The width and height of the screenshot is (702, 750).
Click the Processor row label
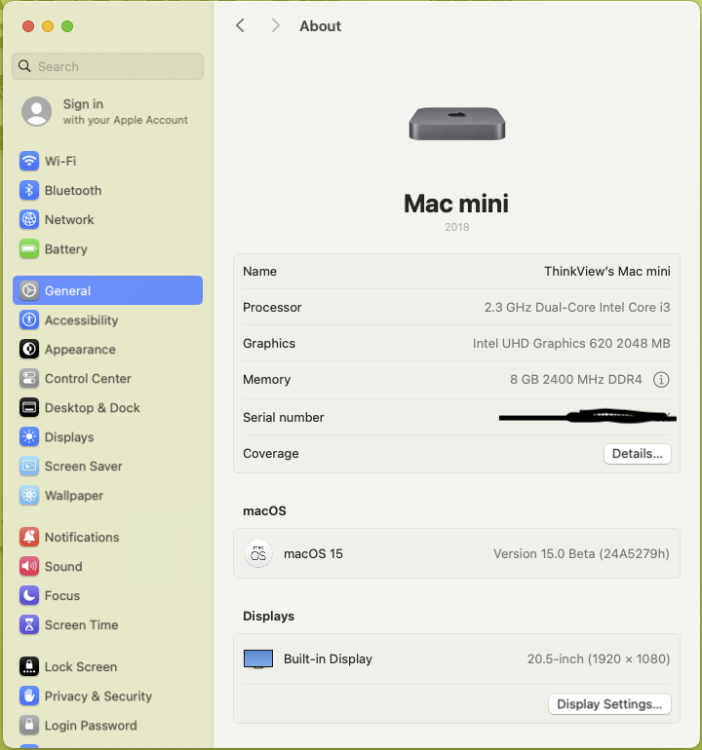(x=272, y=307)
